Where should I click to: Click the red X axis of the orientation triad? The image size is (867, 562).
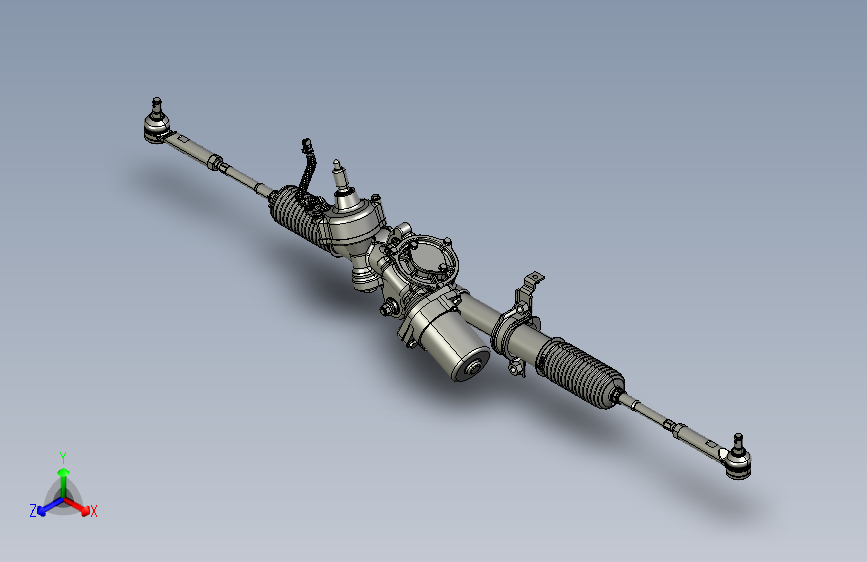(x=77, y=505)
